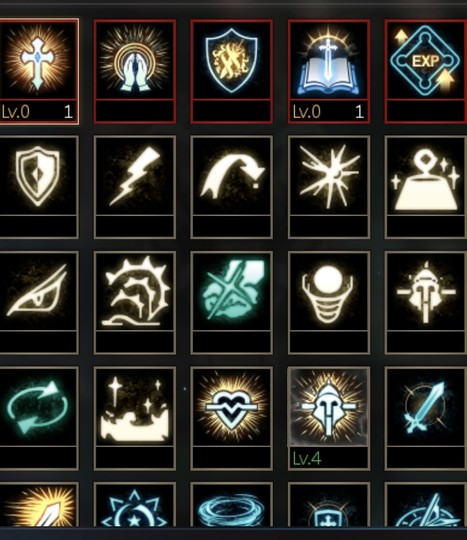This screenshot has width=467, height=540.
Task: Click the lightning bolt skill icon
Action: tap(135, 176)
